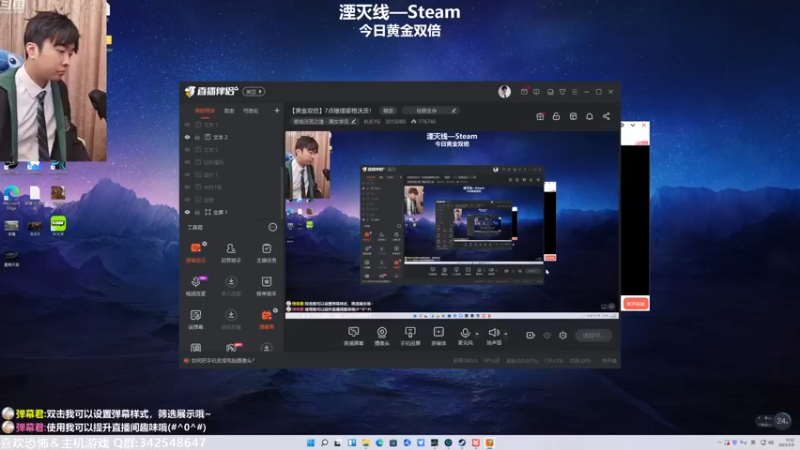800x450 pixels.
Task: Toggle the mode pill next to the logo
Action: pyautogui.click(x=254, y=92)
